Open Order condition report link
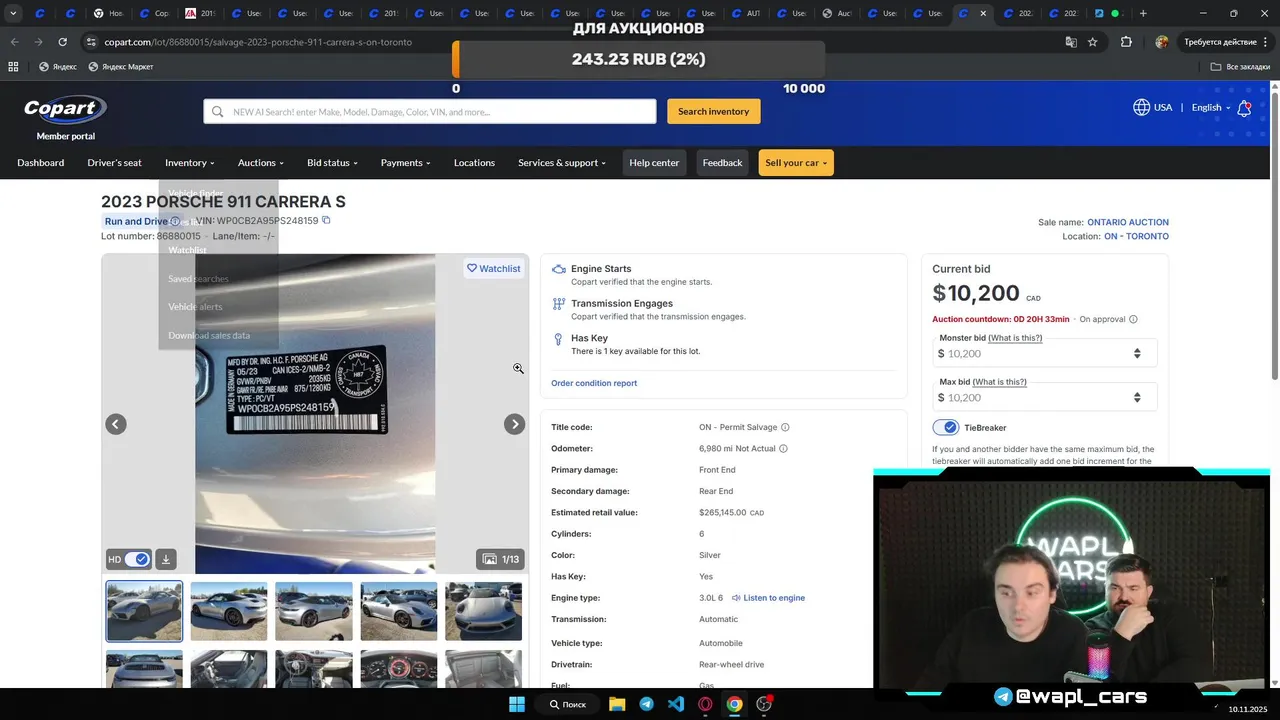This screenshot has height=720, width=1280. pyautogui.click(x=594, y=383)
